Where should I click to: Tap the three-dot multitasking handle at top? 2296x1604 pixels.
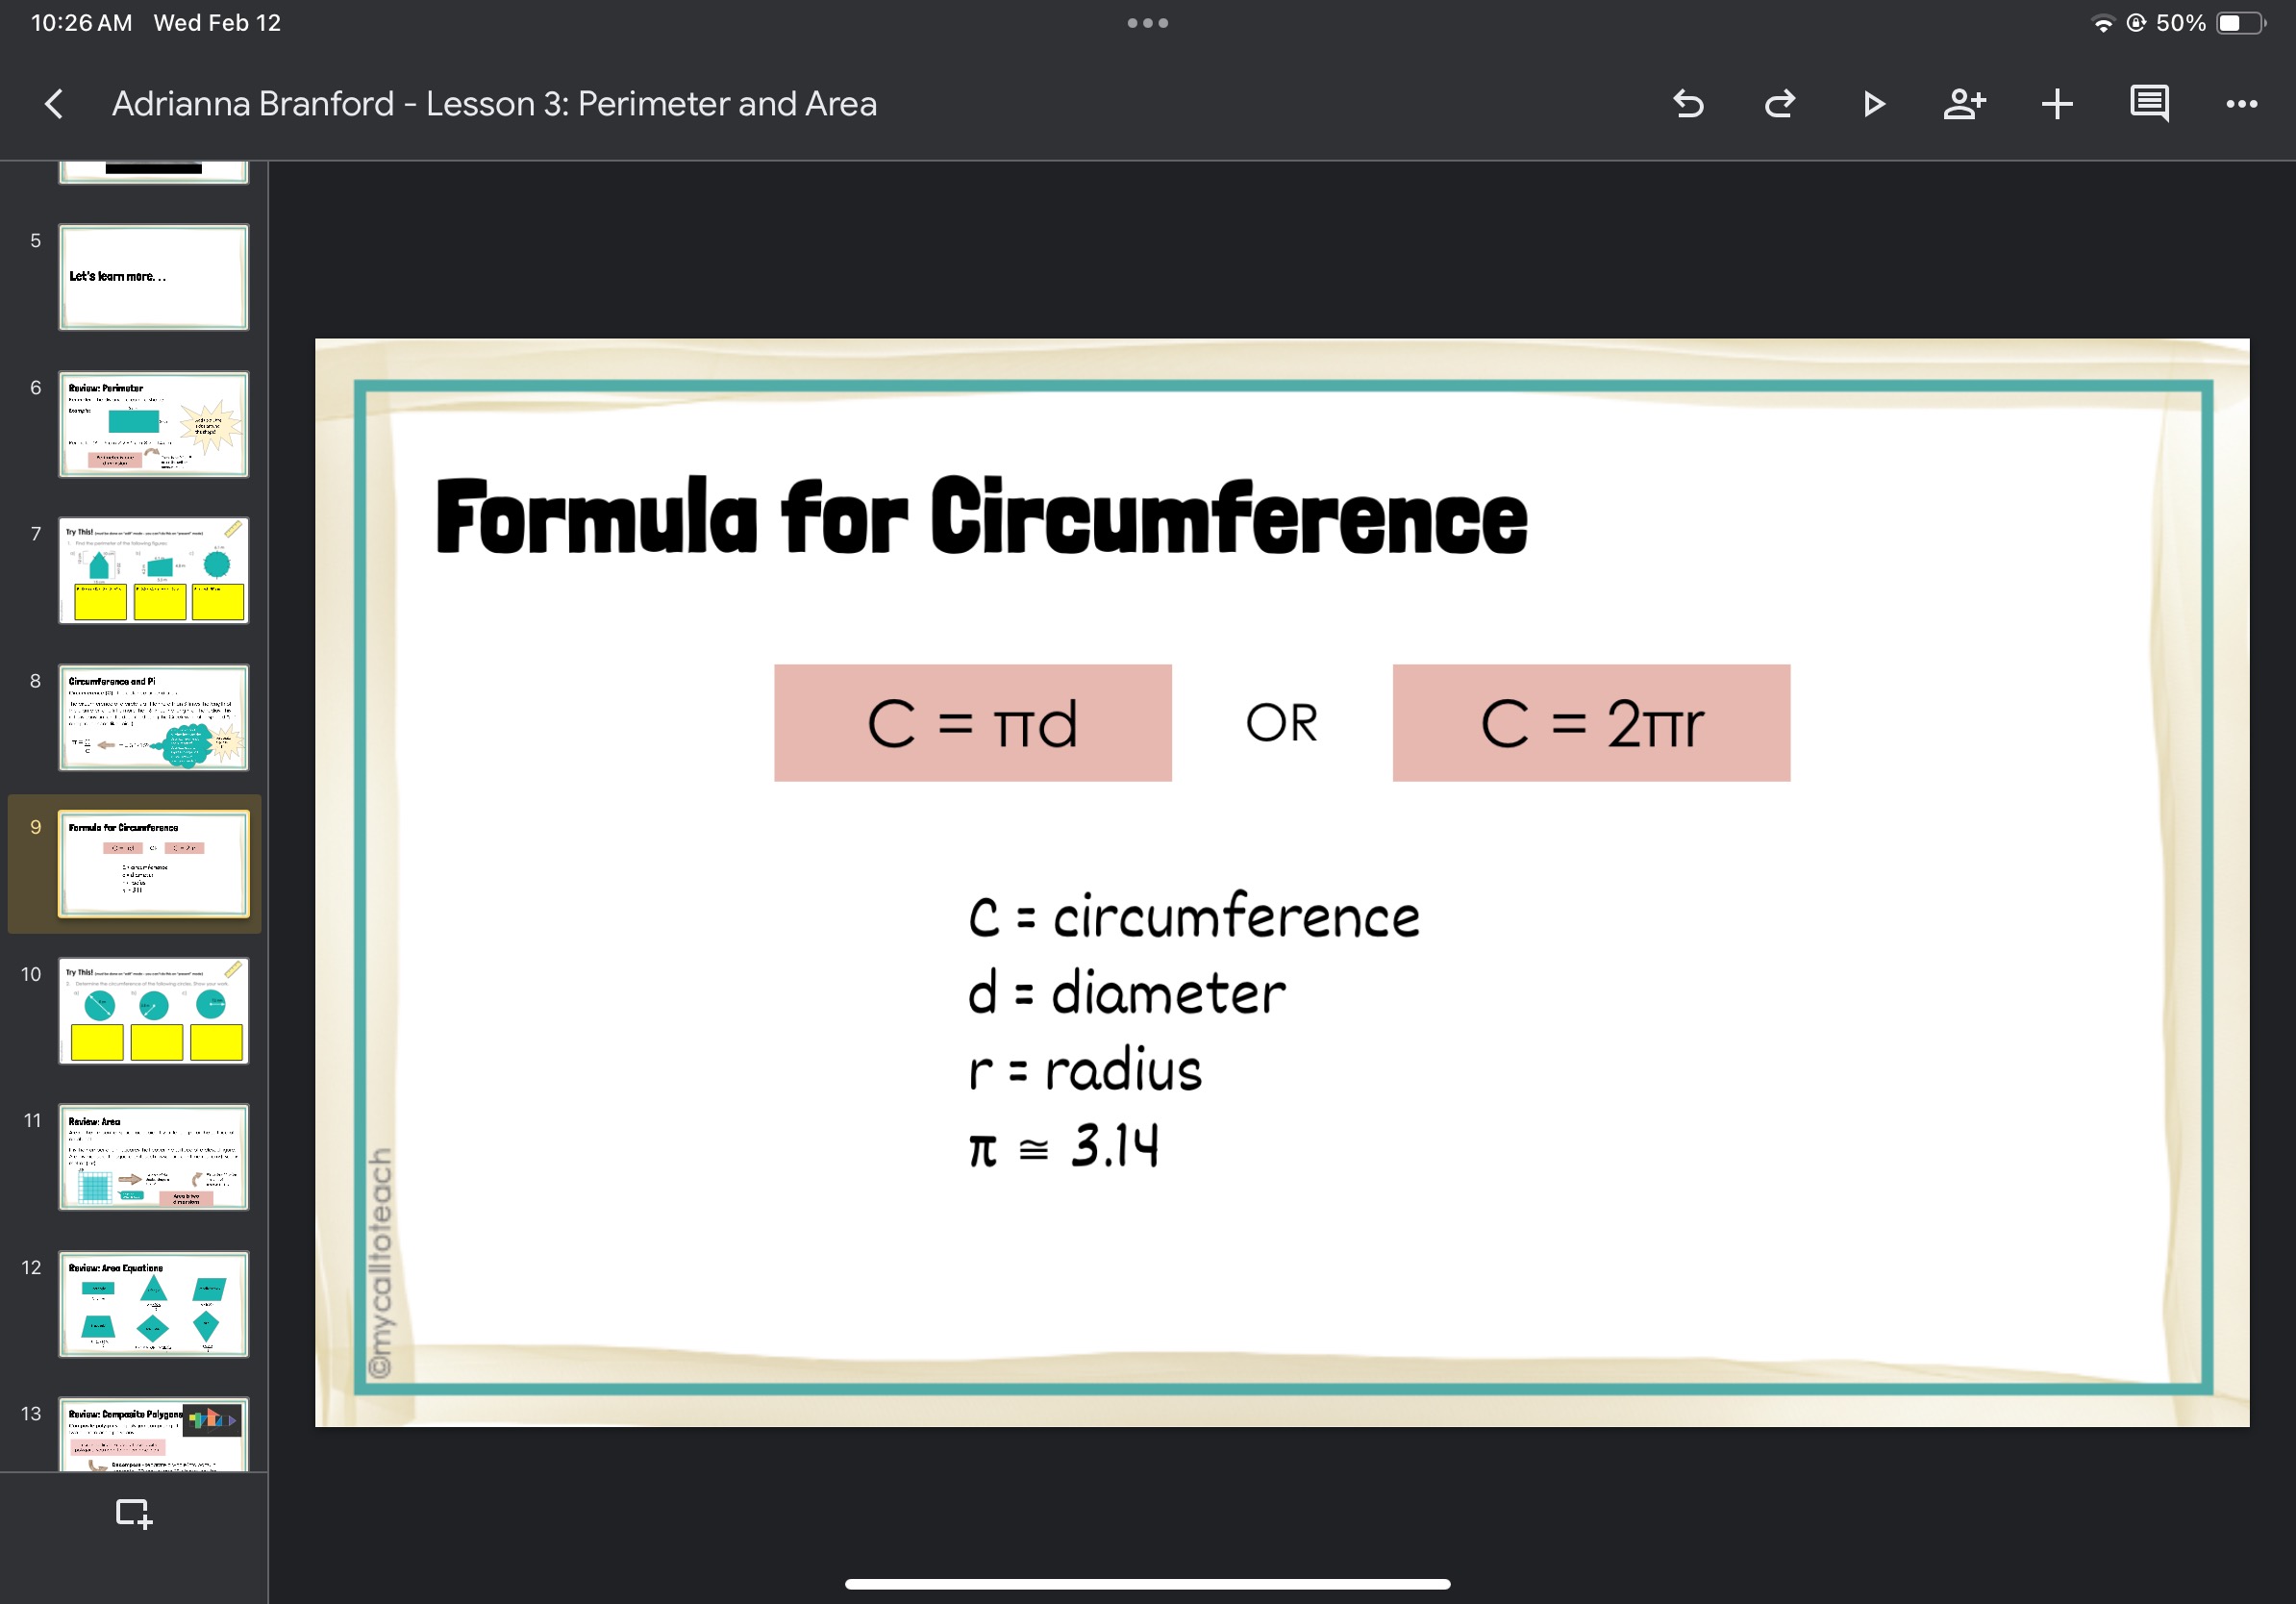(x=1147, y=23)
